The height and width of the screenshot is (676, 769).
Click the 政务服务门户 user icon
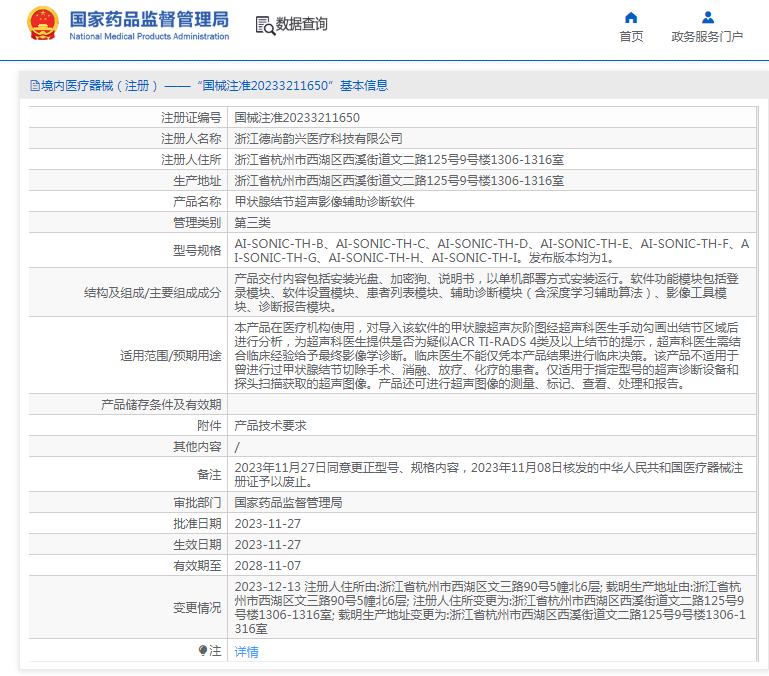click(x=707, y=18)
